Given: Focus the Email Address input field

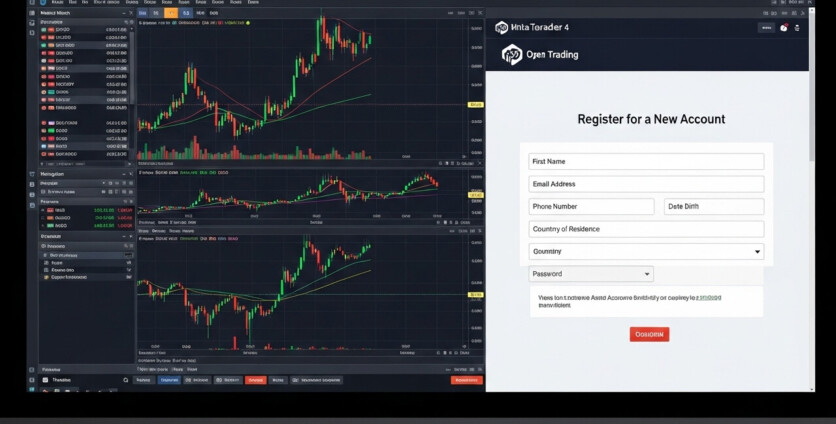Looking at the screenshot, I should 646,184.
